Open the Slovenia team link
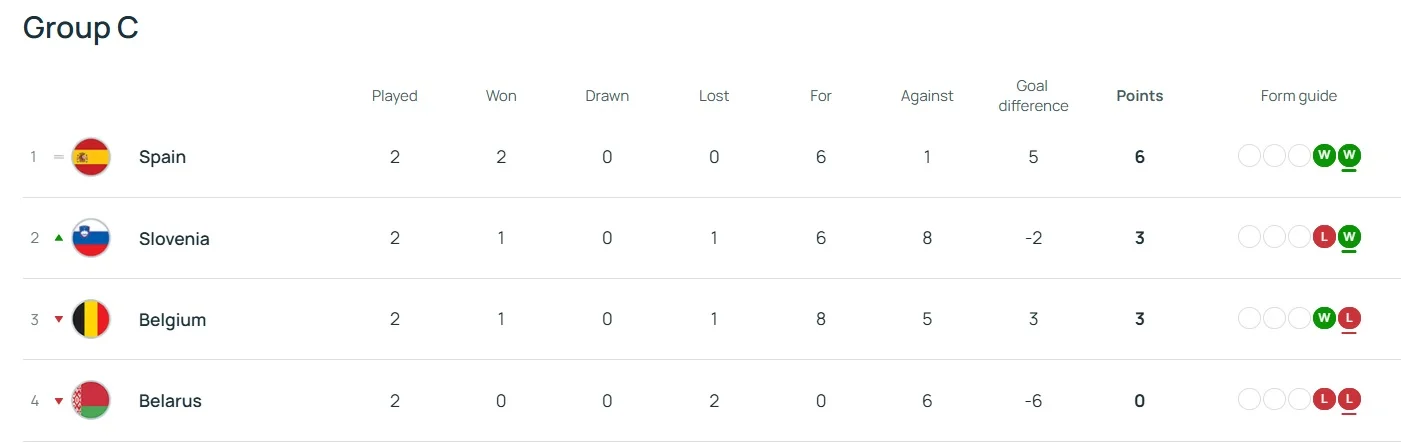This screenshot has width=1401, height=443. [x=174, y=239]
